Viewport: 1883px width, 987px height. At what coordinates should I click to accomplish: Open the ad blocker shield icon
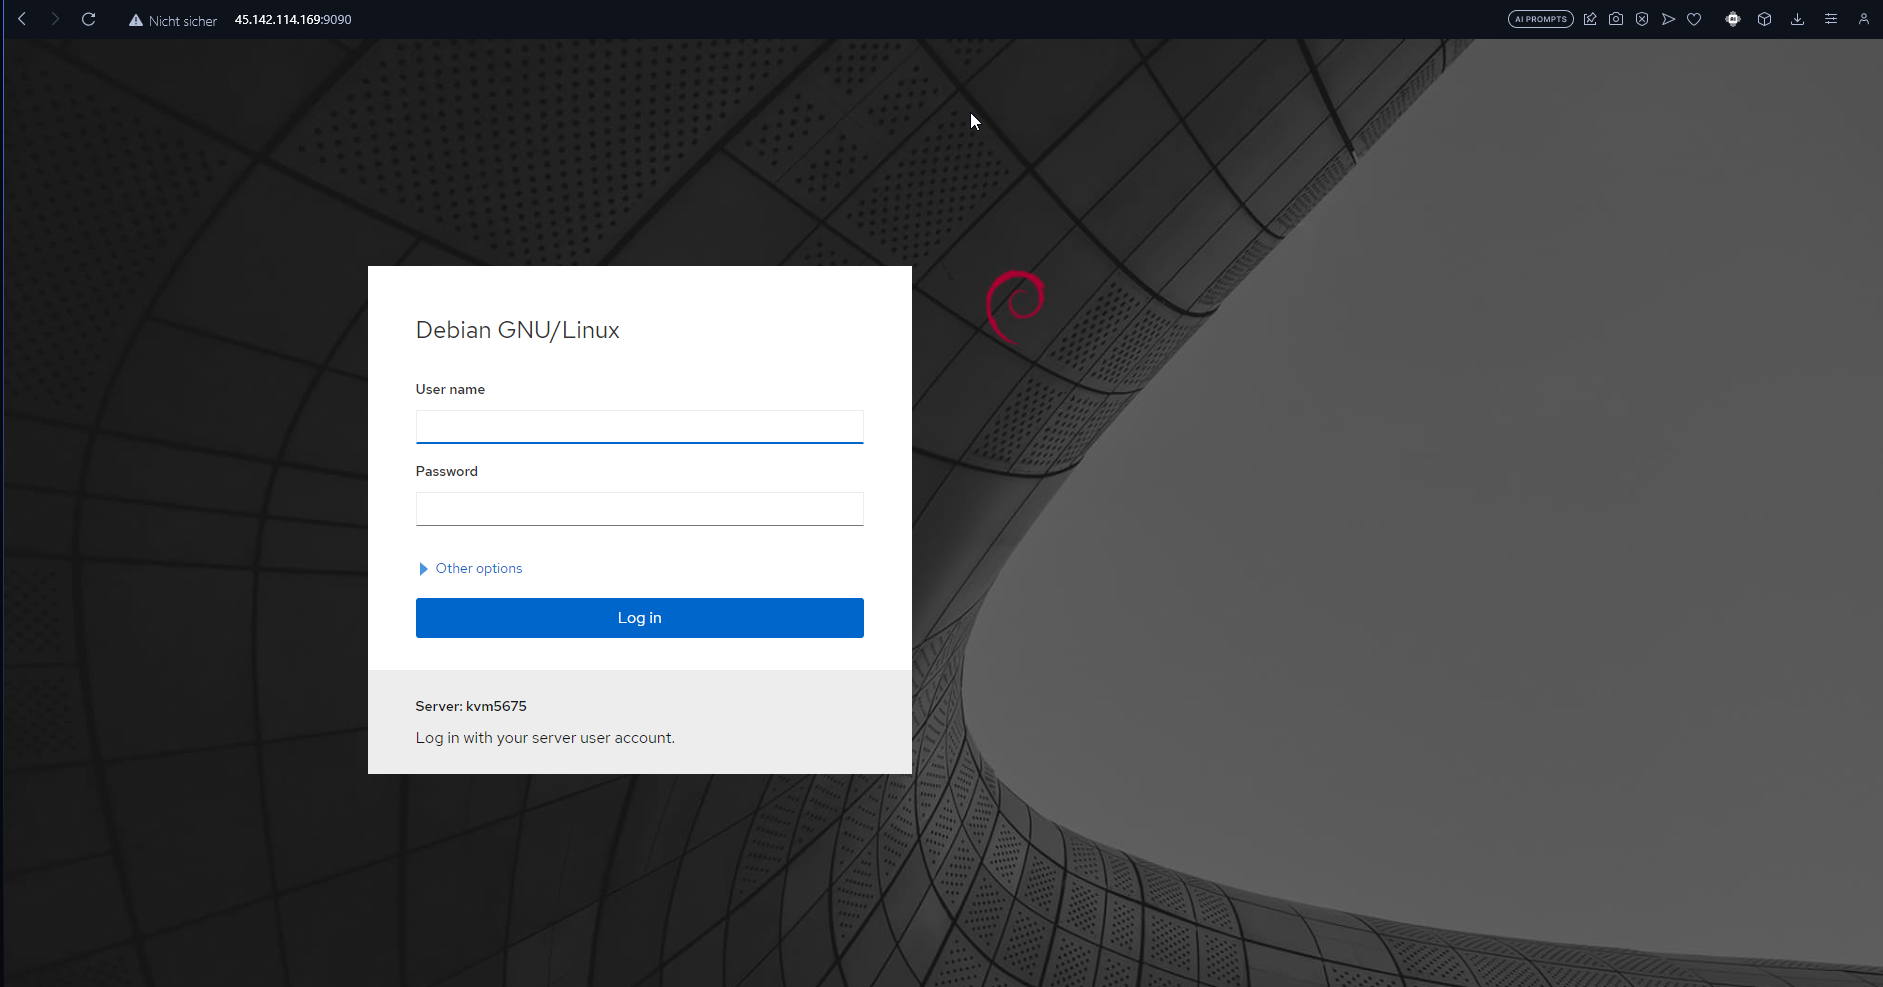tap(1642, 19)
